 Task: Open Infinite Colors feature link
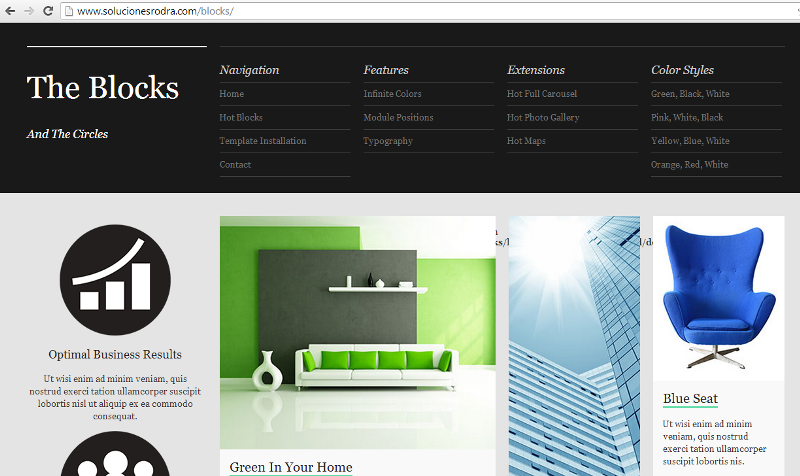[x=392, y=94]
